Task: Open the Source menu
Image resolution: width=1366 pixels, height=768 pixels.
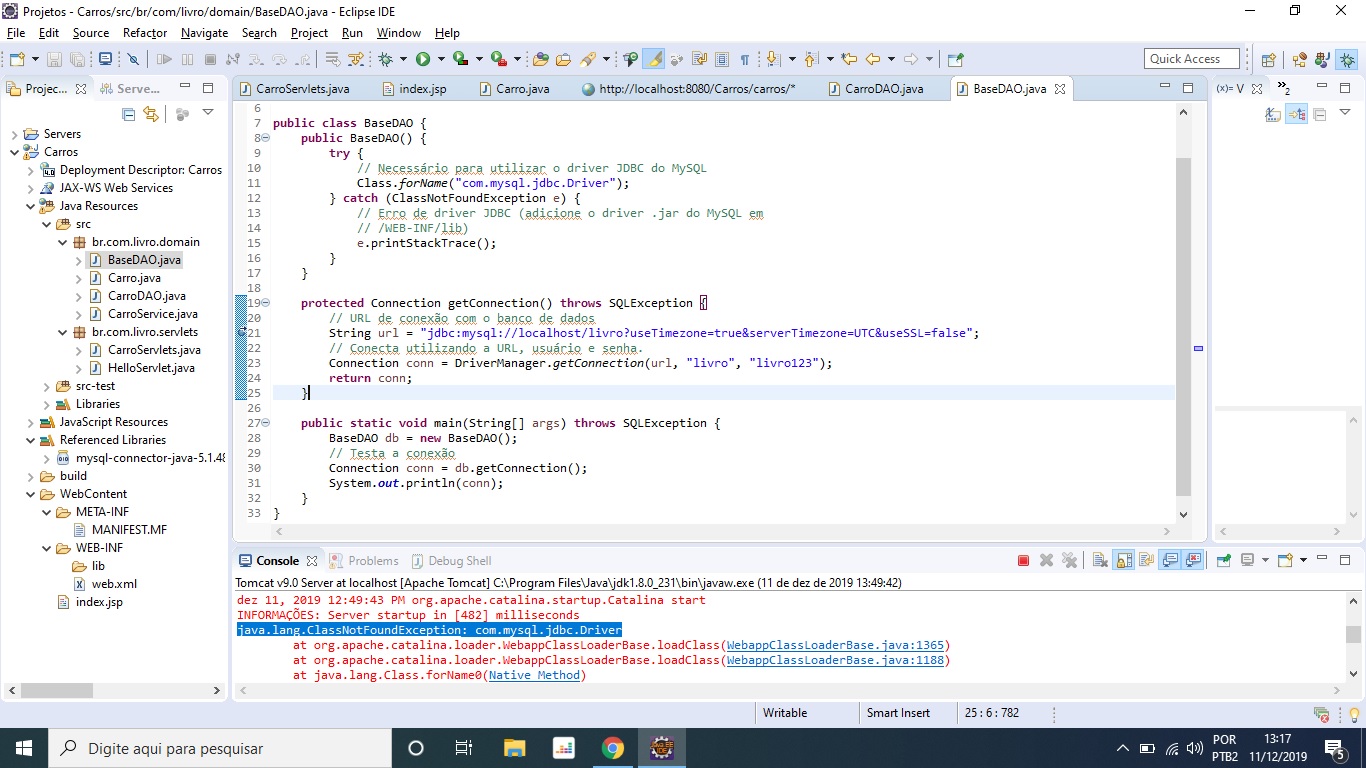Action: (90, 33)
